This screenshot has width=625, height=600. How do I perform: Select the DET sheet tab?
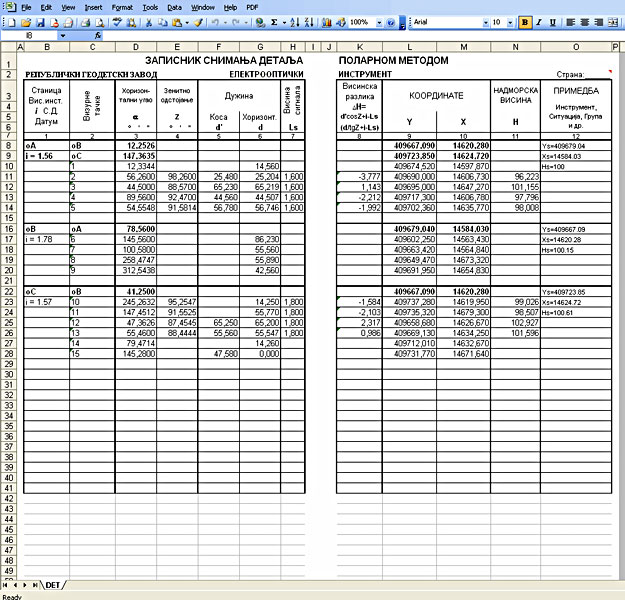tap(53, 583)
